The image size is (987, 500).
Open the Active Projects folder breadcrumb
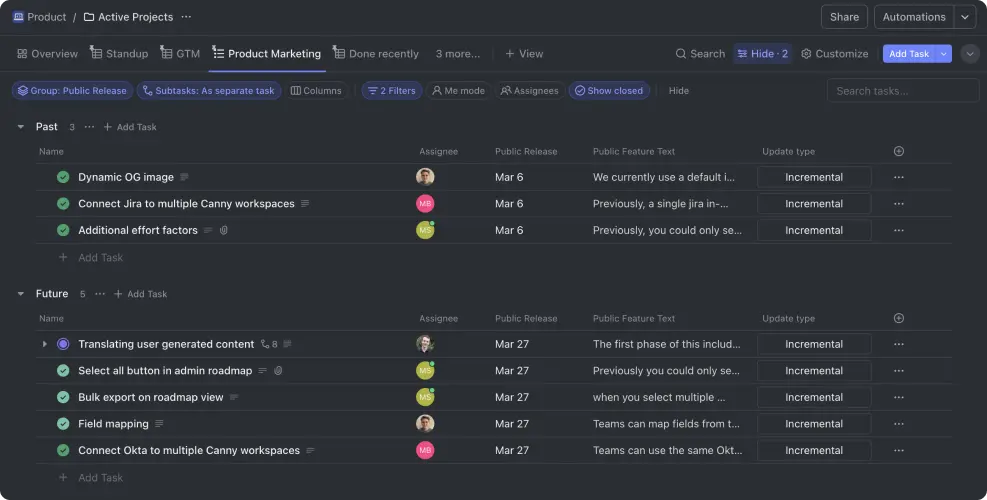(128, 17)
